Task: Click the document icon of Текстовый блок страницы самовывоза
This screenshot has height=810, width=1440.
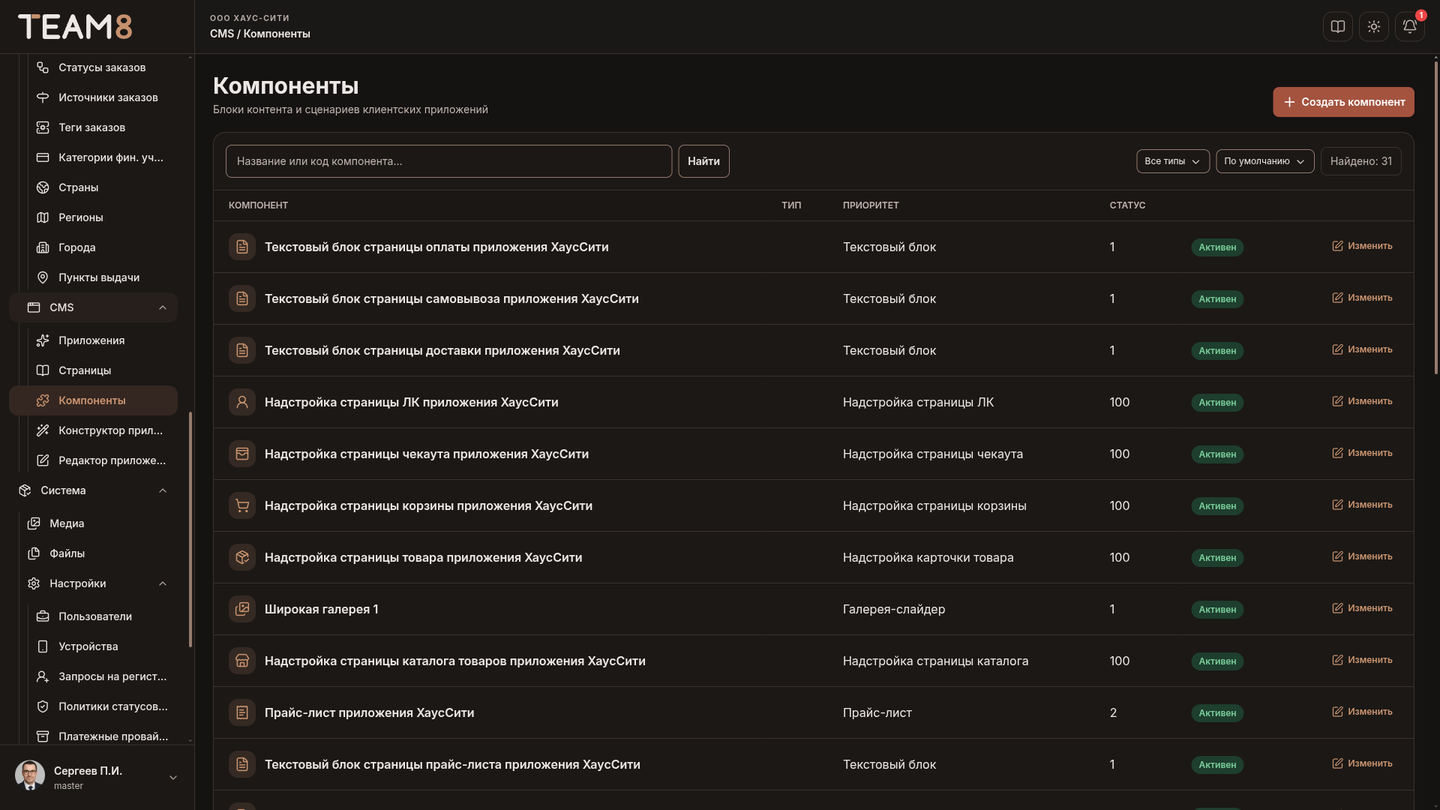Action: (242, 299)
